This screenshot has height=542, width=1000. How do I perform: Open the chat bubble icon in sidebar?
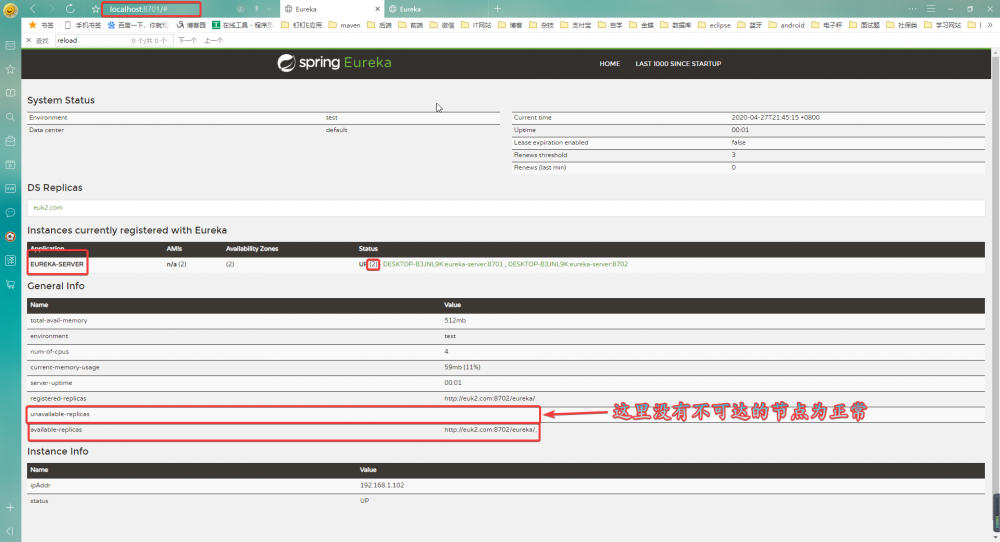tap(10, 212)
